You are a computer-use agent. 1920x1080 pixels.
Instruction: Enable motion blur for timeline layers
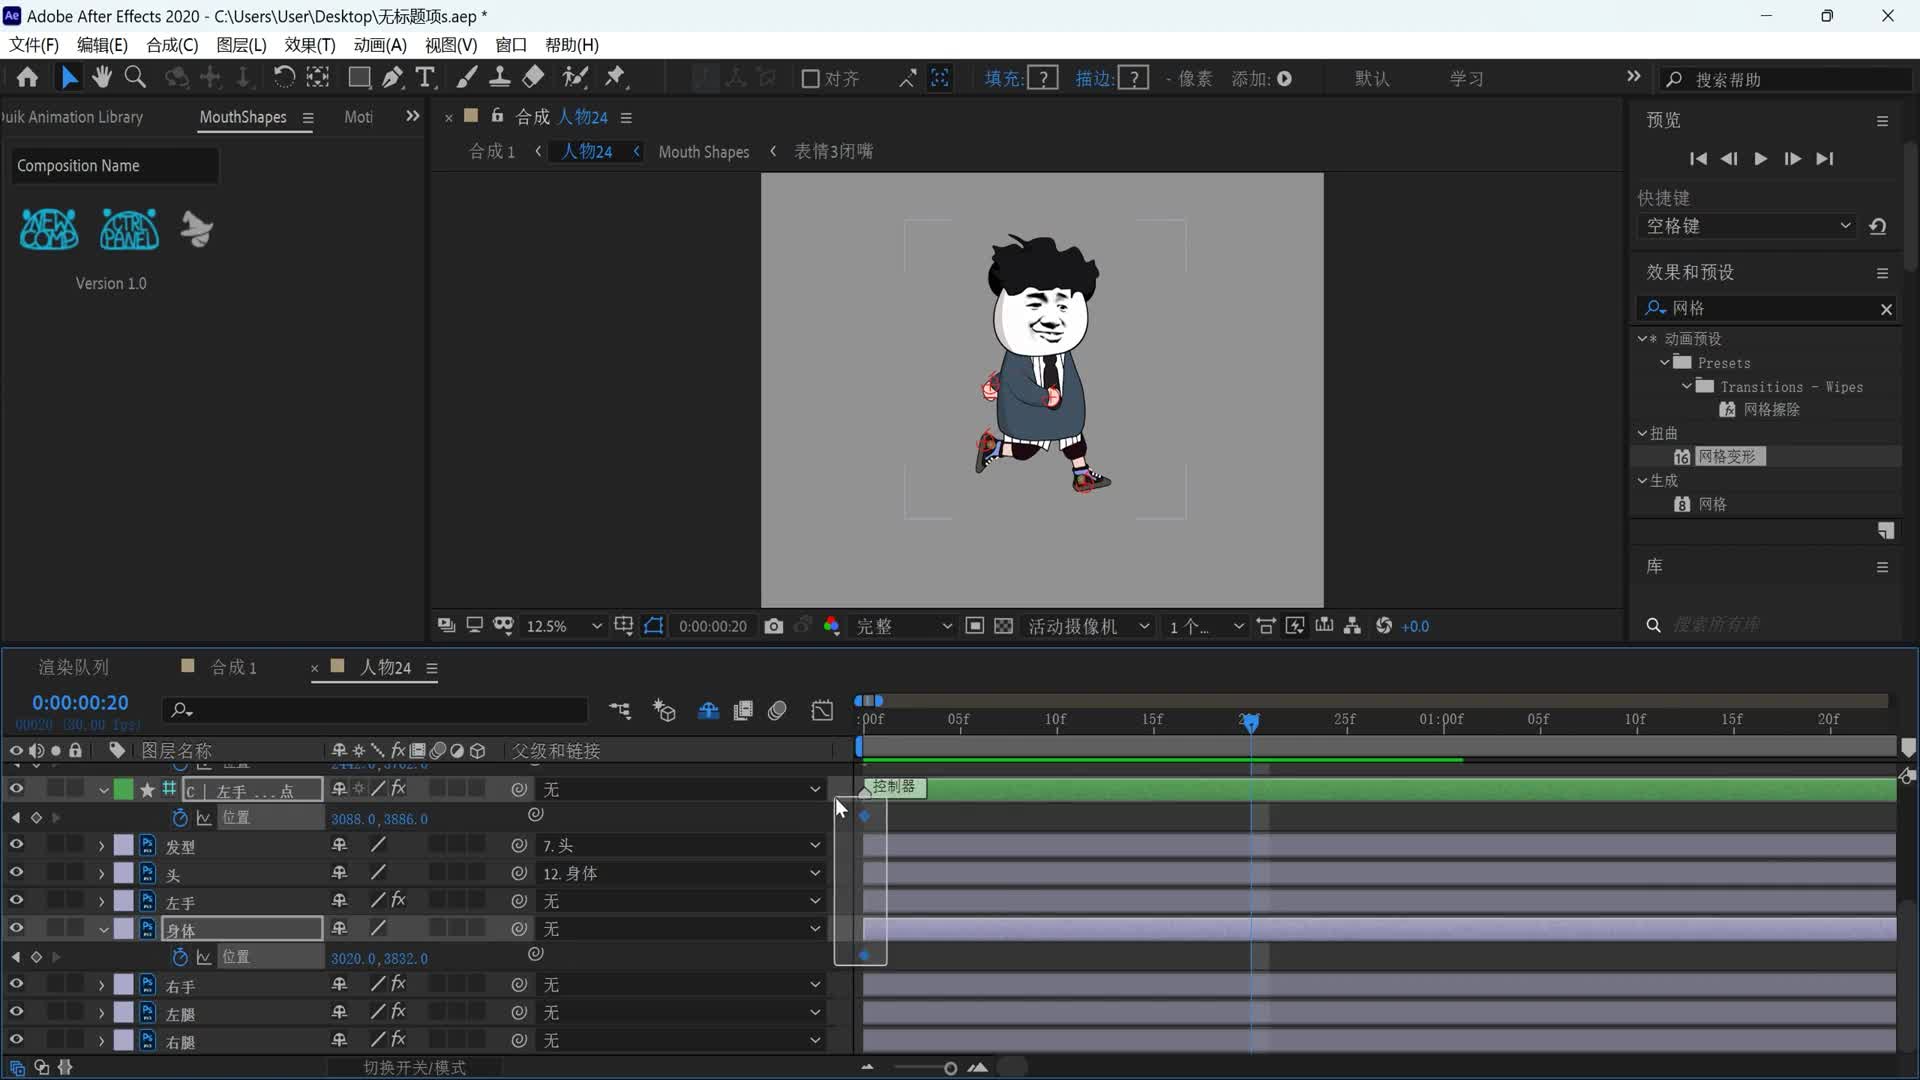pos(777,710)
